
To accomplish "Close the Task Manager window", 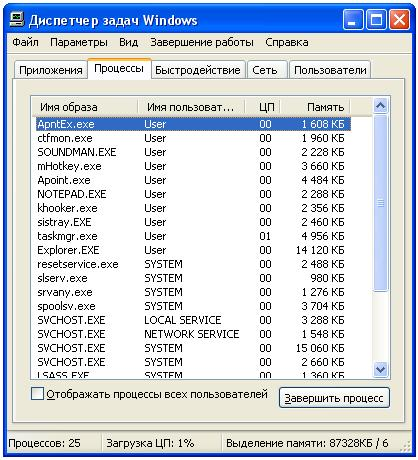I will (400, 20).
